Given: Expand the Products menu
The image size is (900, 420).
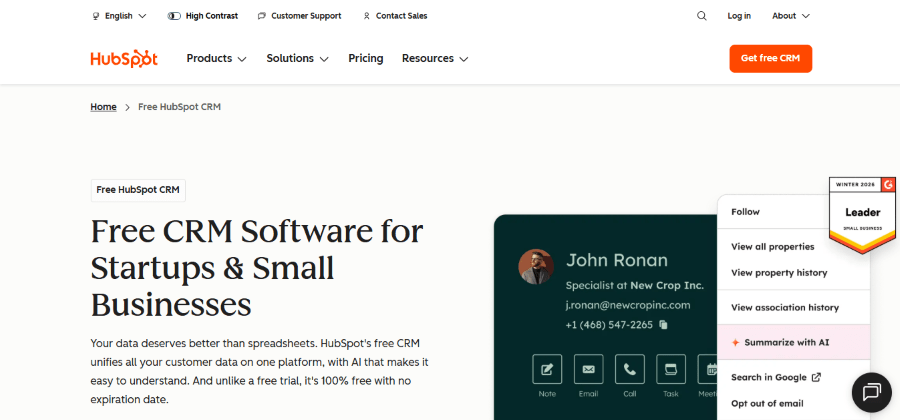Looking at the screenshot, I should click(216, 59).
